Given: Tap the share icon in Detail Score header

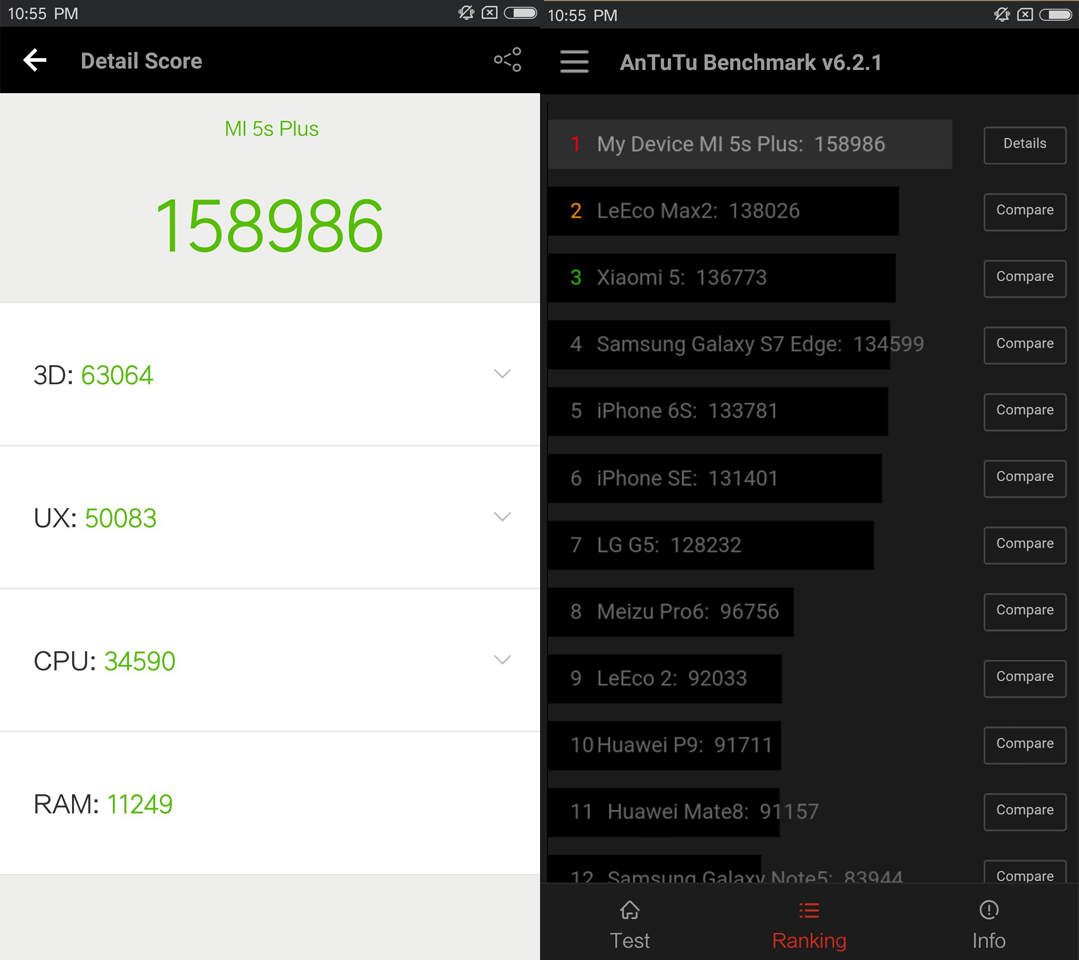Looking at the screenshot, I should pos(507,60).
